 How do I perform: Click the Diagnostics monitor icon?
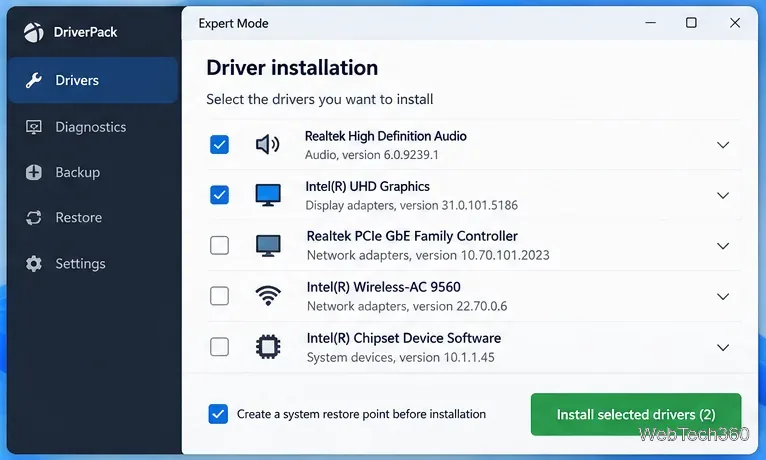pyautogui.click(x=34, y=127)
